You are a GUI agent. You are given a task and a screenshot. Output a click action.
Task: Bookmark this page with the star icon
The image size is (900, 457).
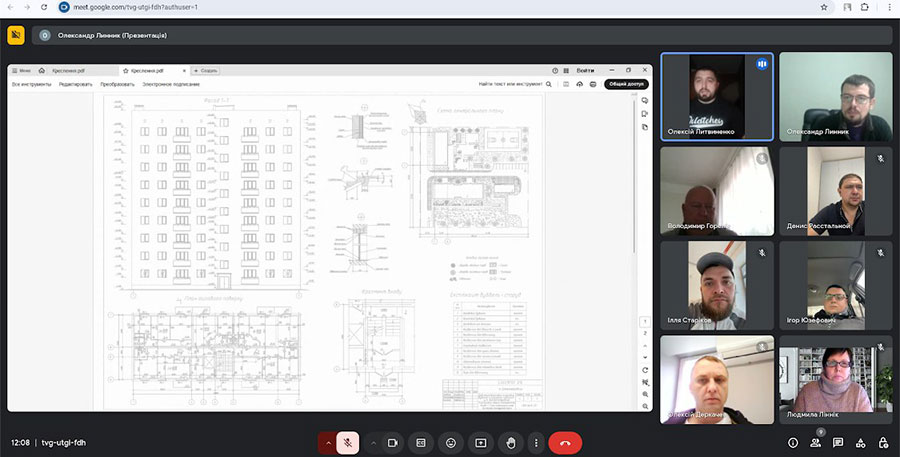click(823, 6)
